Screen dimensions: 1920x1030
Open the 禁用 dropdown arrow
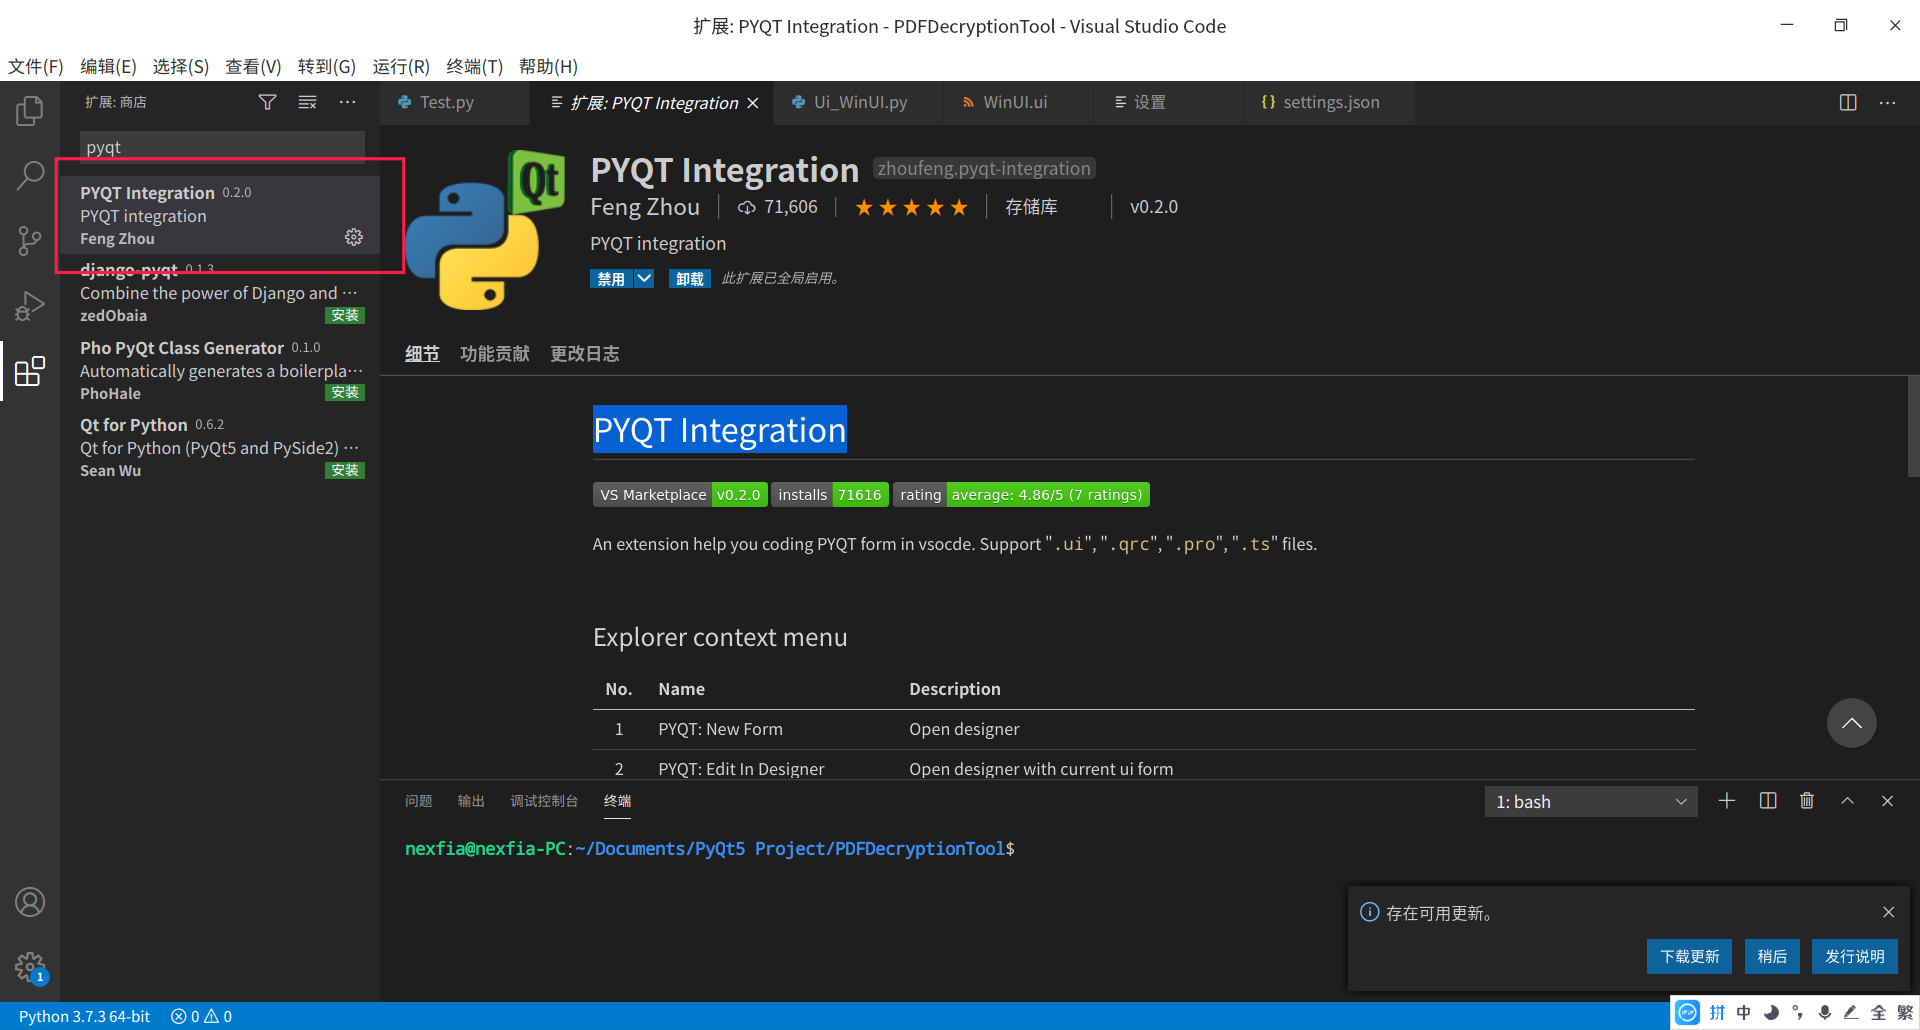tap(643, 278)
